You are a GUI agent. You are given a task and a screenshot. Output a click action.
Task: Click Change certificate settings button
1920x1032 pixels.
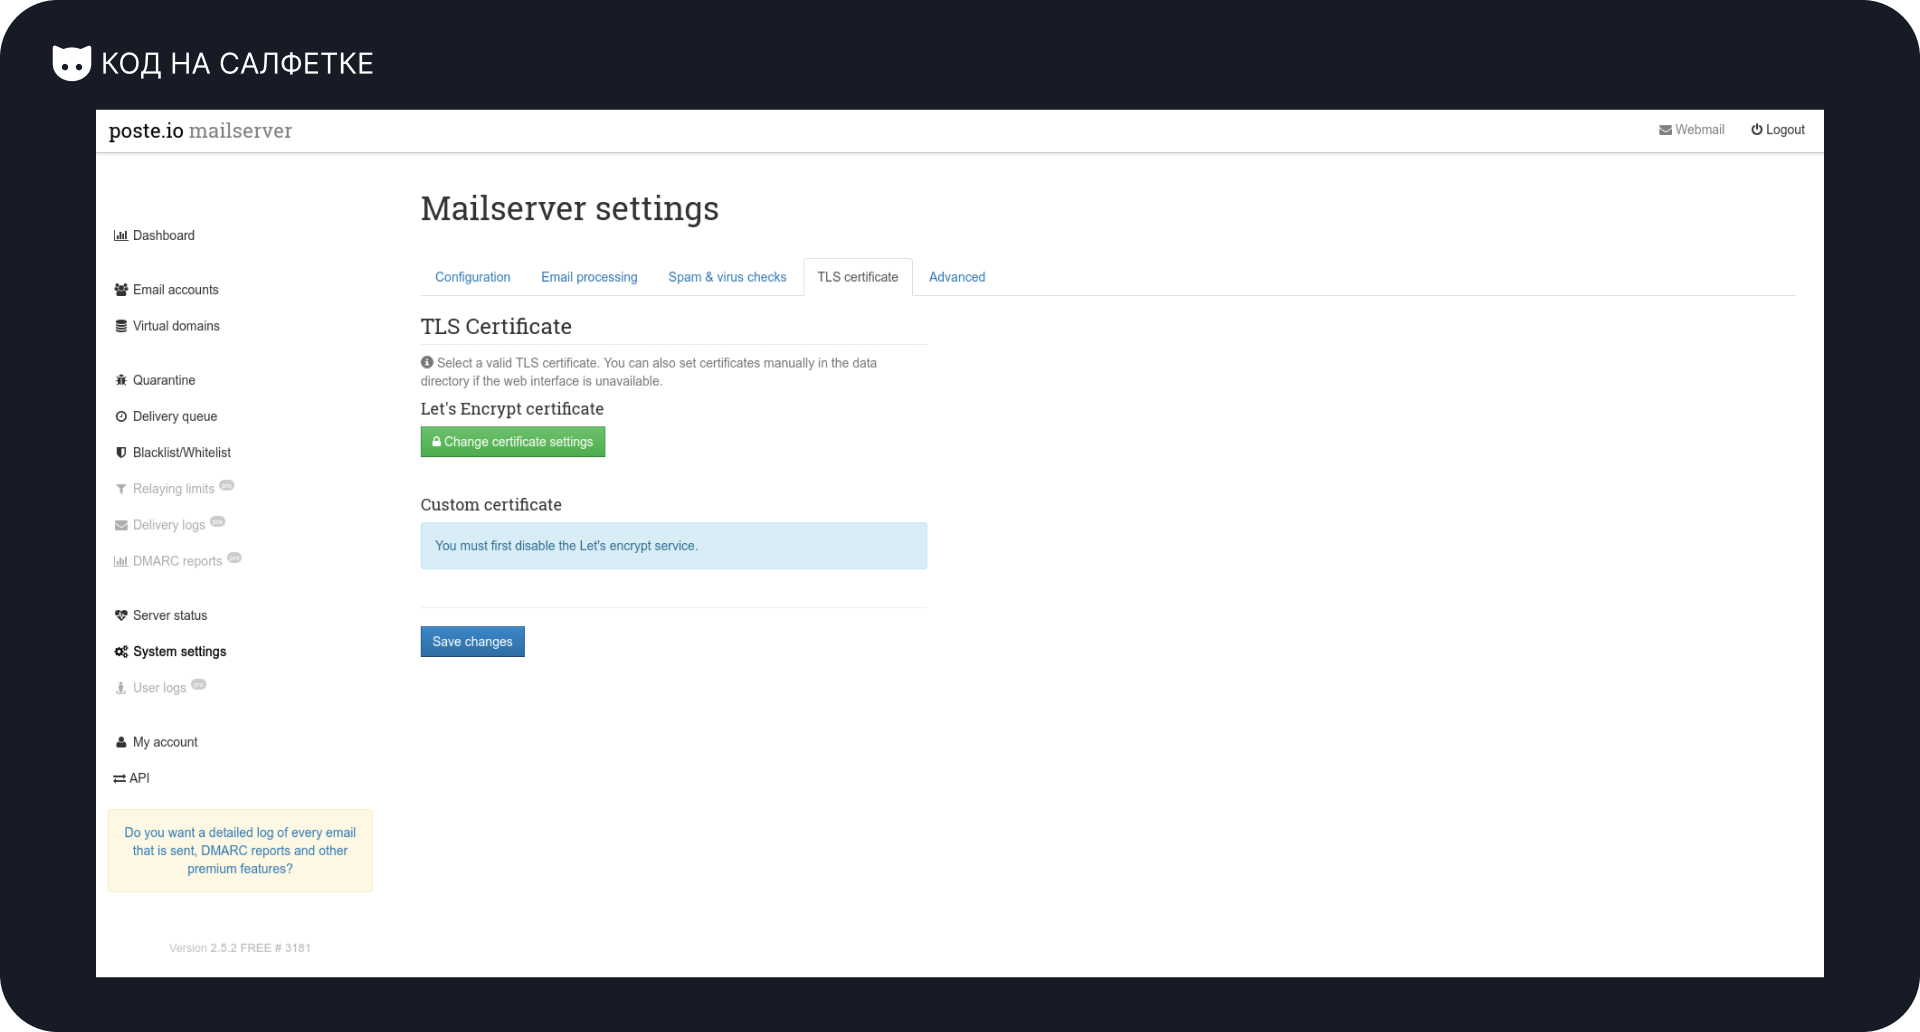click(x=513, y=442)
